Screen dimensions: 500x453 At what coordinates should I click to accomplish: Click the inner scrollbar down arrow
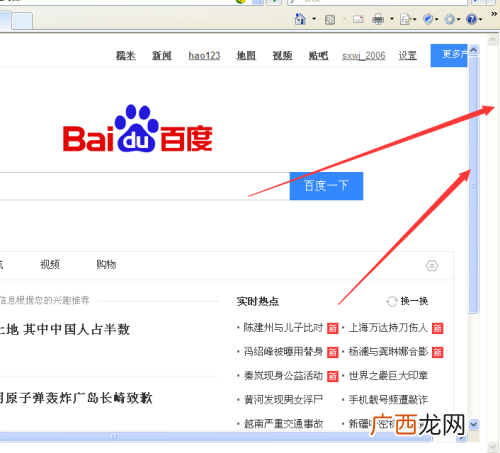coord(474,424)
